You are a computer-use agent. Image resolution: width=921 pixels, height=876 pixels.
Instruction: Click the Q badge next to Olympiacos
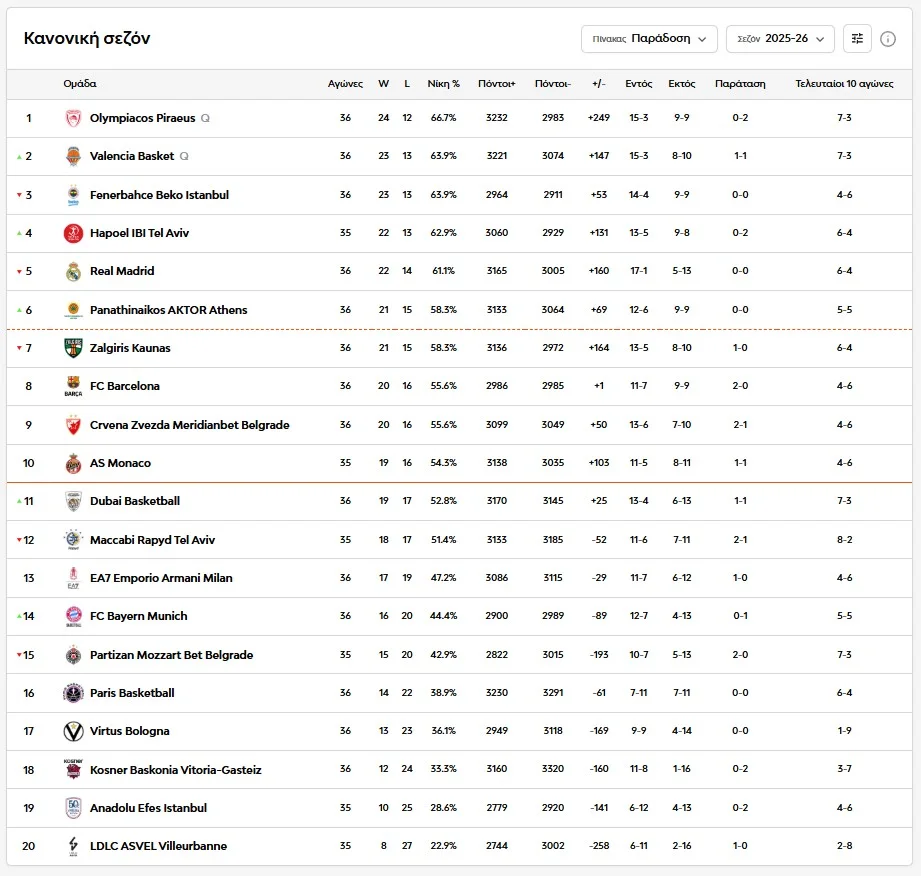[x=203, y=117]
